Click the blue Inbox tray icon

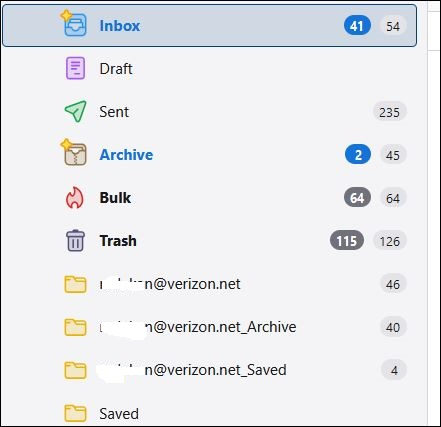pos(75,25)
